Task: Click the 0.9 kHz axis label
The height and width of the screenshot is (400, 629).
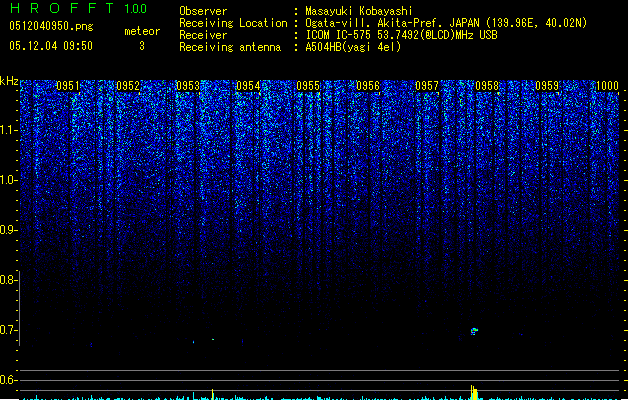Action: pos(8,230)
